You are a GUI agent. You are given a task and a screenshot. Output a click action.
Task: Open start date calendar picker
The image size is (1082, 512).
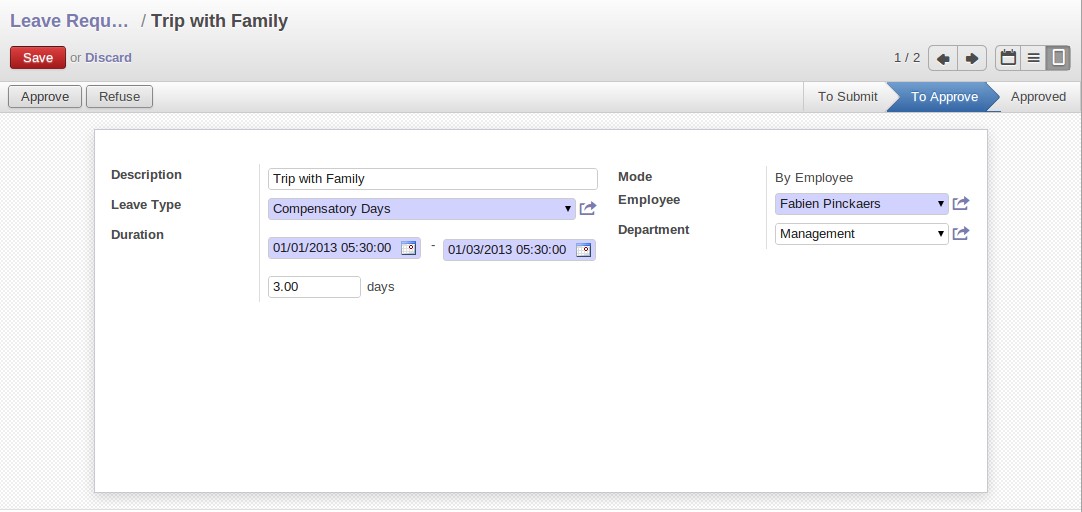(x=409, y=248)
